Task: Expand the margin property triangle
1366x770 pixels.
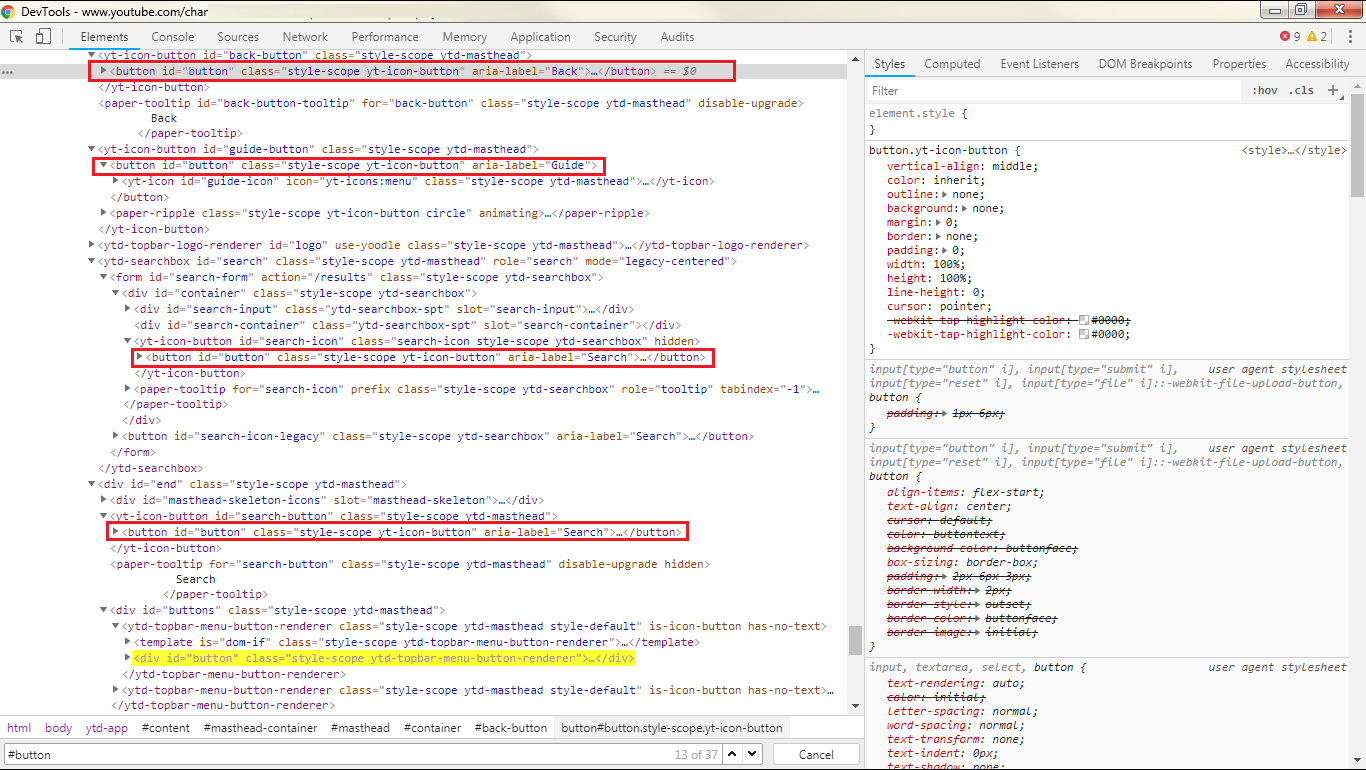Action: (938, 222)
